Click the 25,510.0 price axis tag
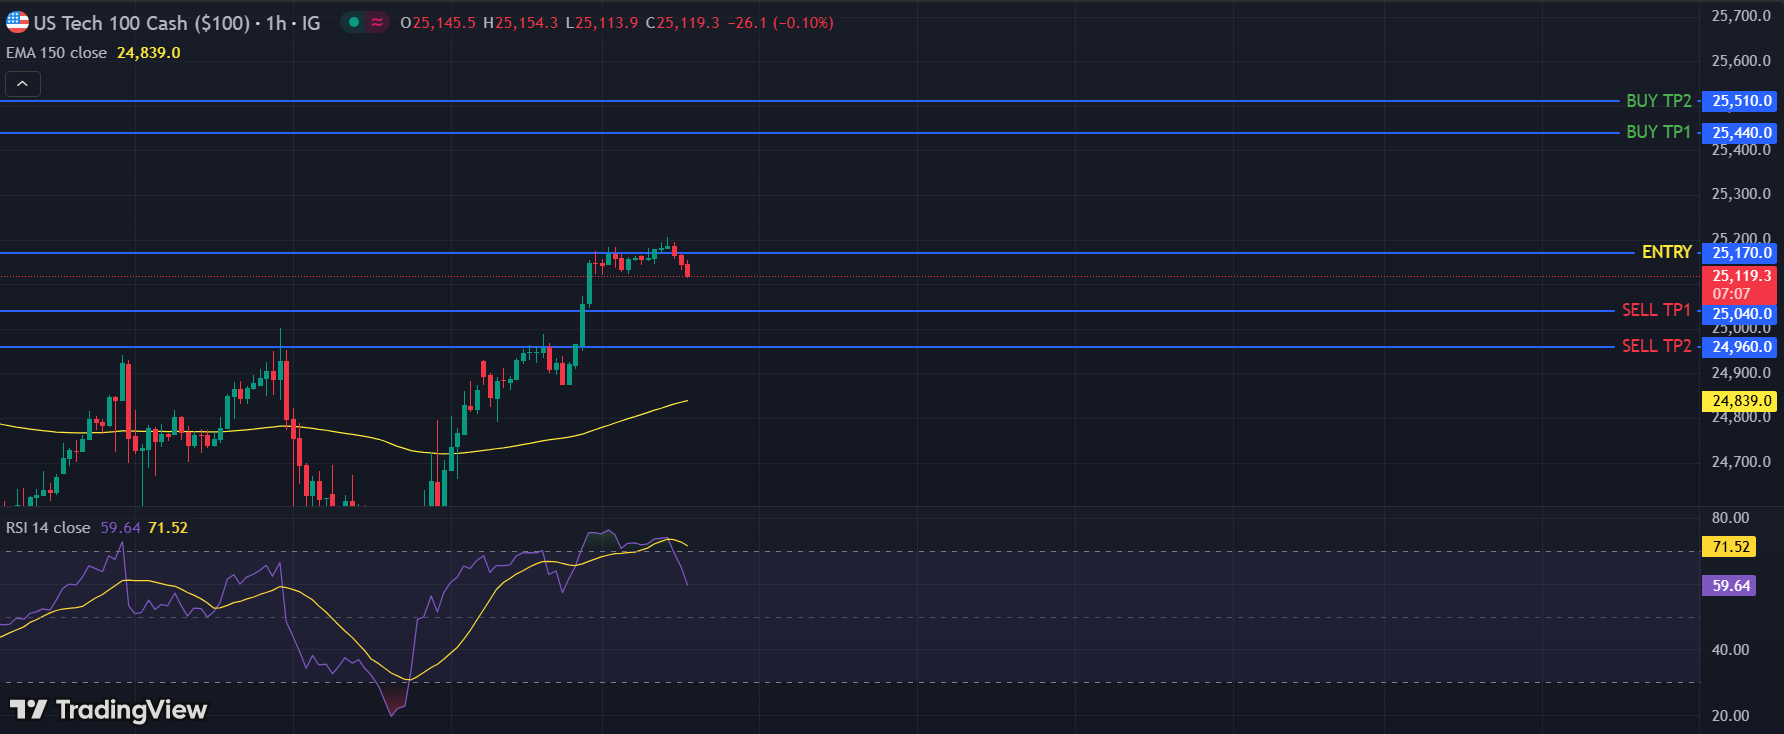1784x734 pixels. (x=1740, y=101)
